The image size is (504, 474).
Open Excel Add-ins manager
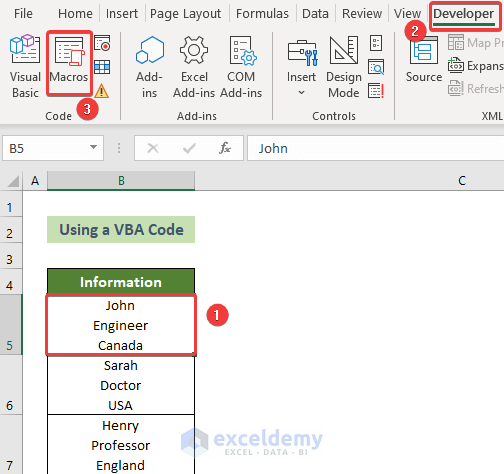pos(194,67)
